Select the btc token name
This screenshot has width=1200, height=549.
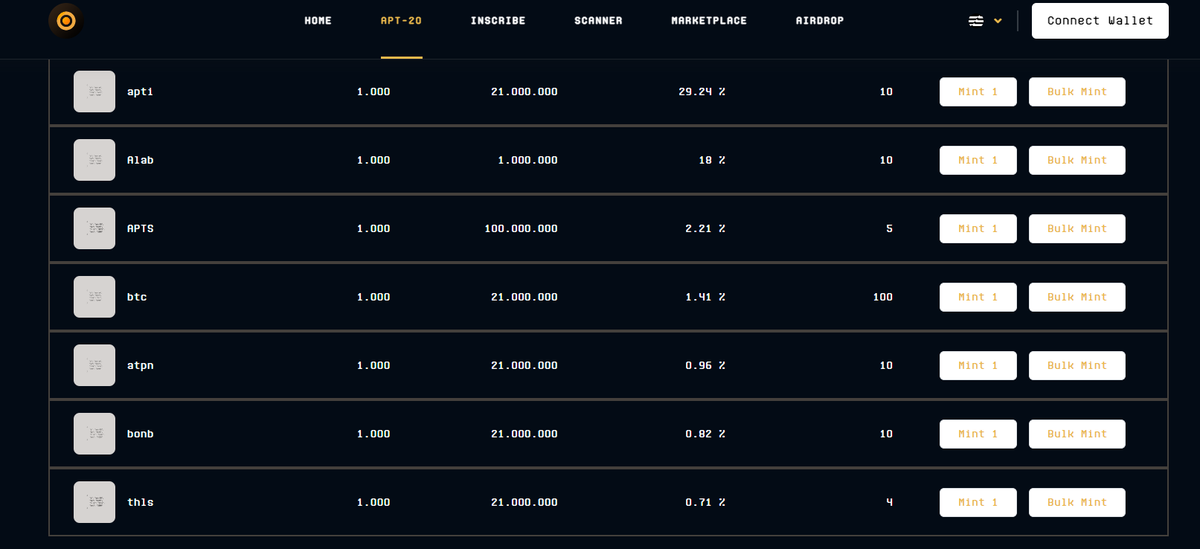coord(137,297)
